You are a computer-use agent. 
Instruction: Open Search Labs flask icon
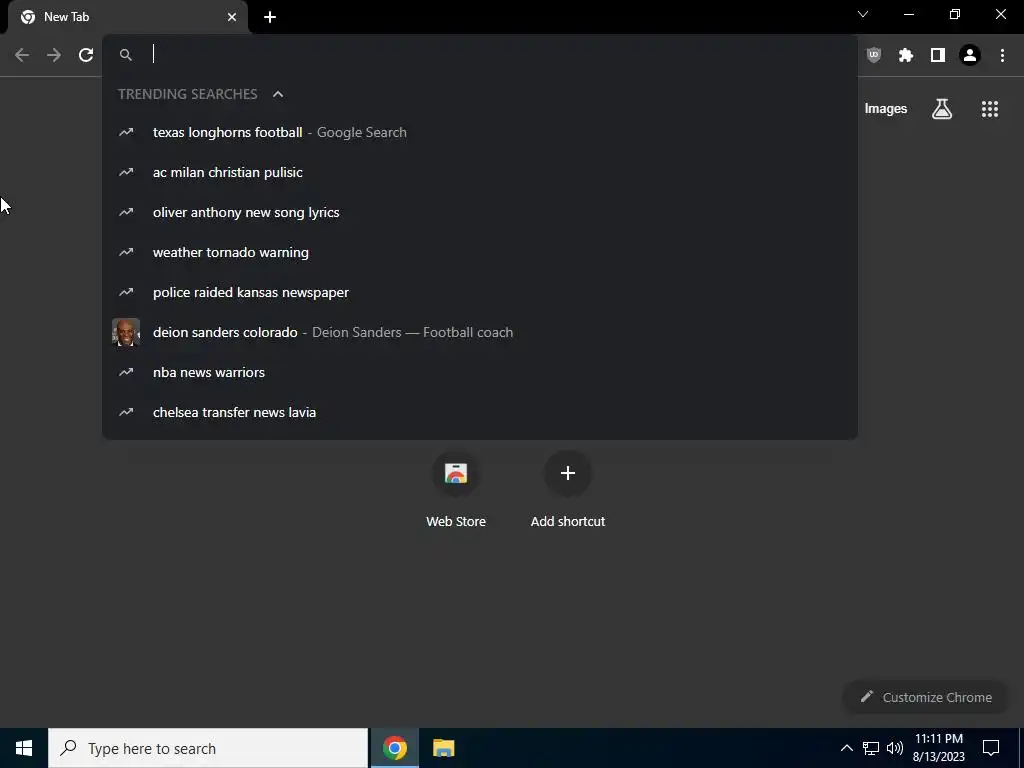942,109
